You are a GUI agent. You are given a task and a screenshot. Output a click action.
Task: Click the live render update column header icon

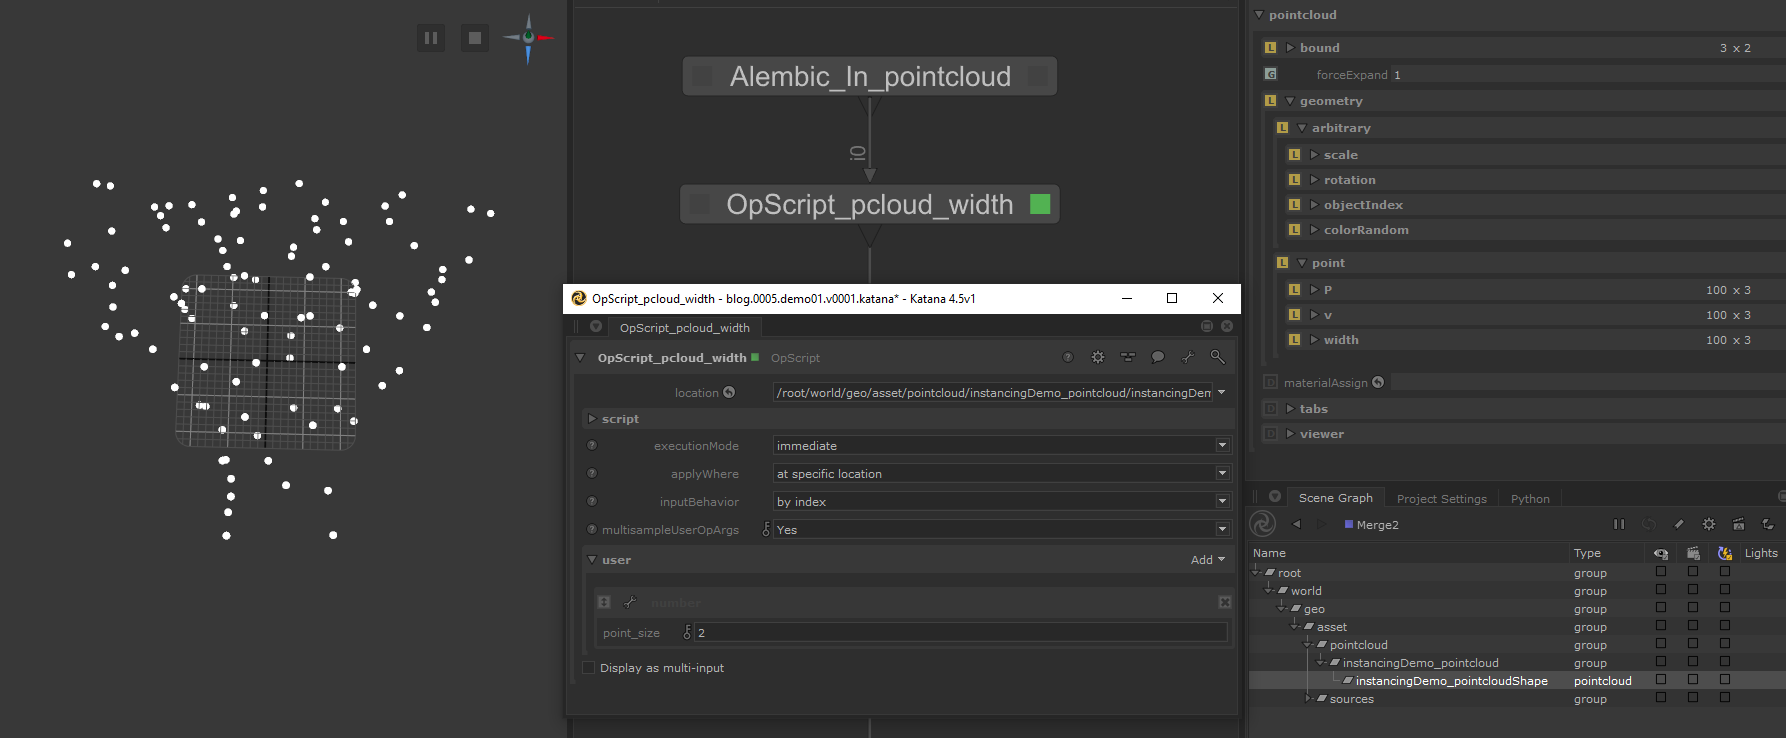[x=1725, y=553]
